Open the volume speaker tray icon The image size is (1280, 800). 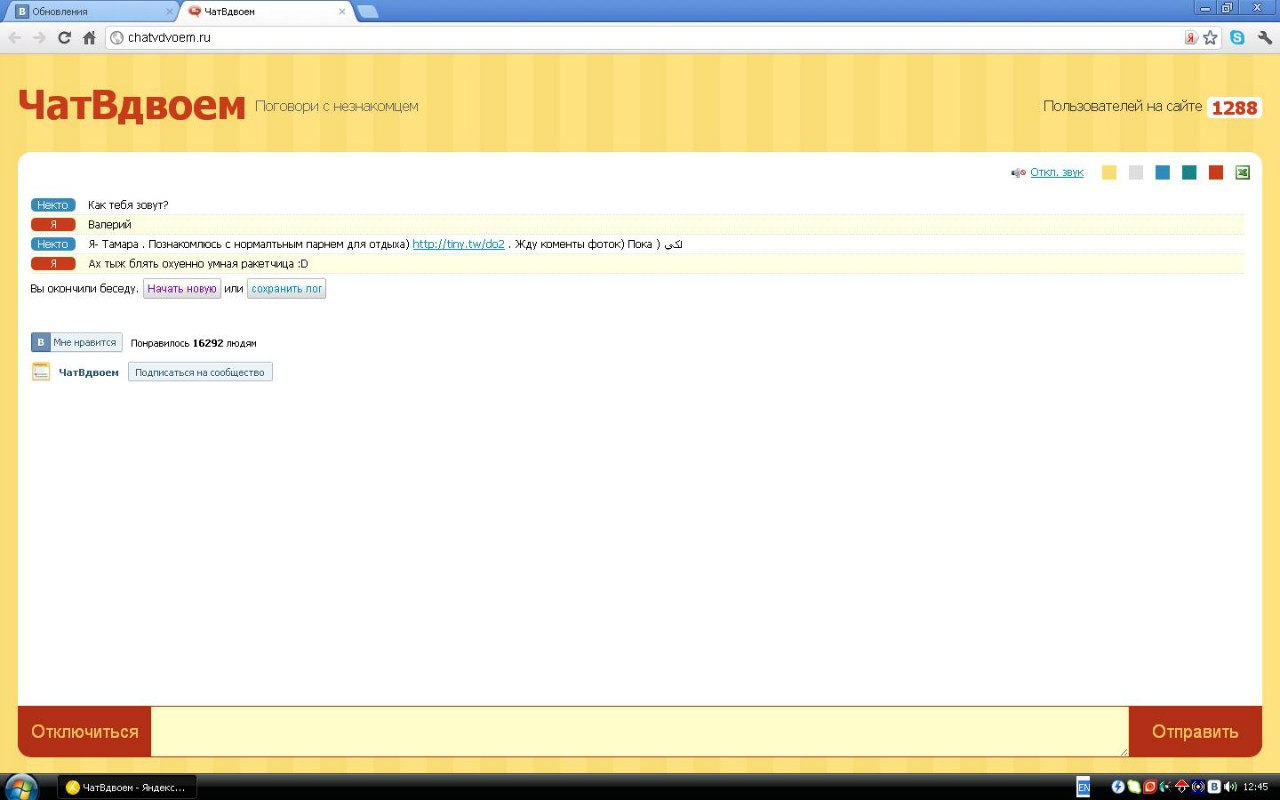click(x=1230, y=787)
